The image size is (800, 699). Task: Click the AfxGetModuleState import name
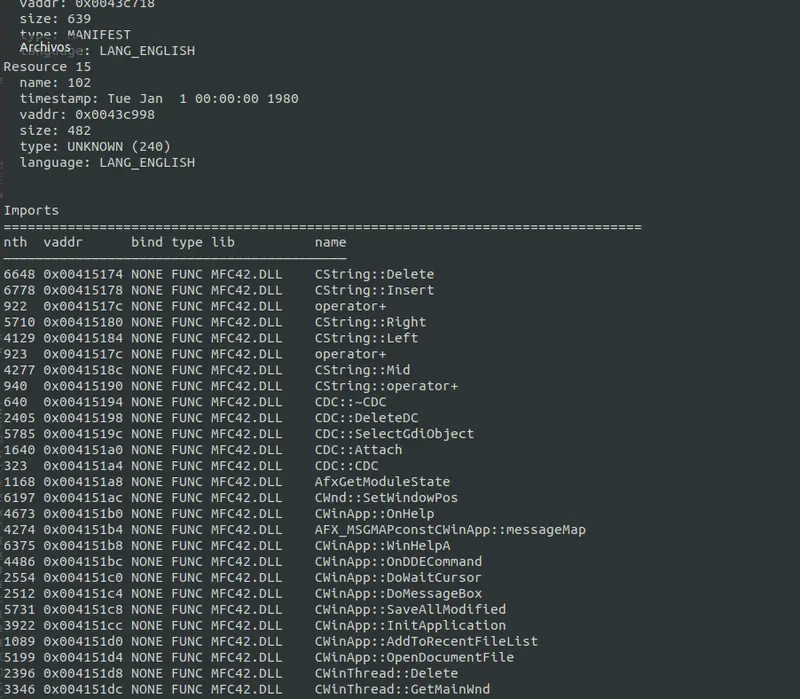[x=382, y=482]
